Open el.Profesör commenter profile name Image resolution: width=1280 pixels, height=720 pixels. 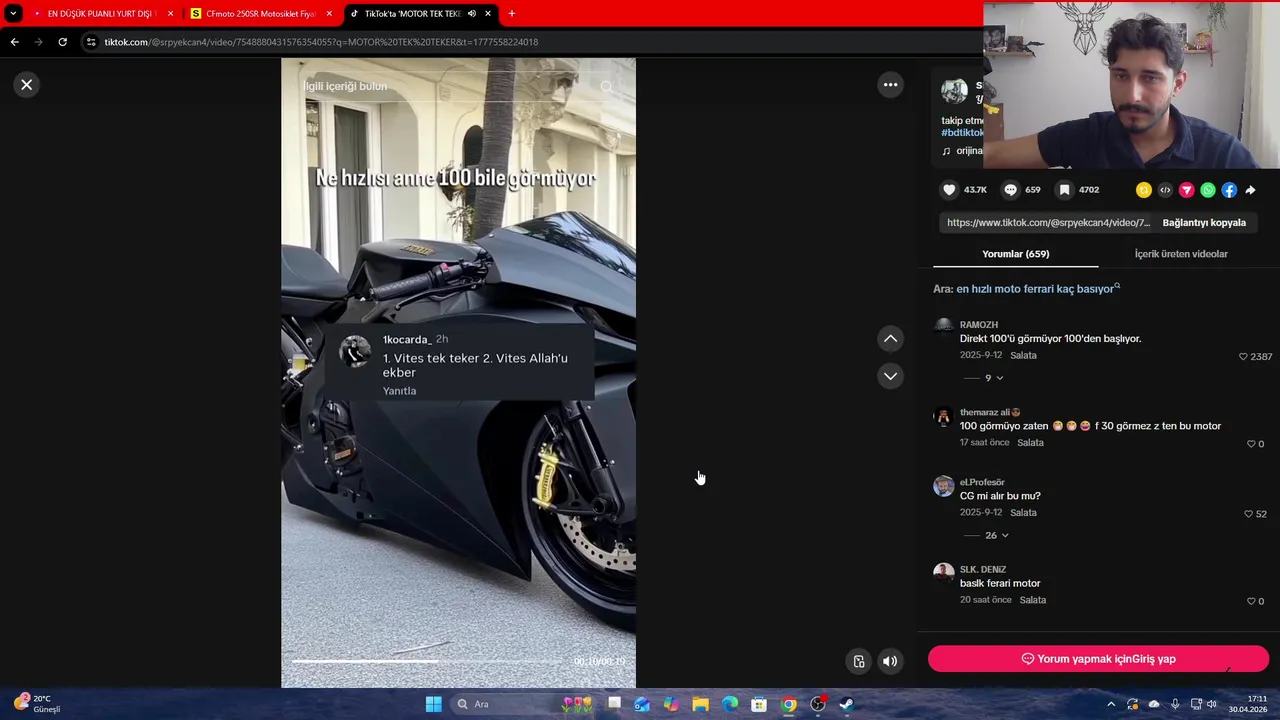tap(982, 482)
